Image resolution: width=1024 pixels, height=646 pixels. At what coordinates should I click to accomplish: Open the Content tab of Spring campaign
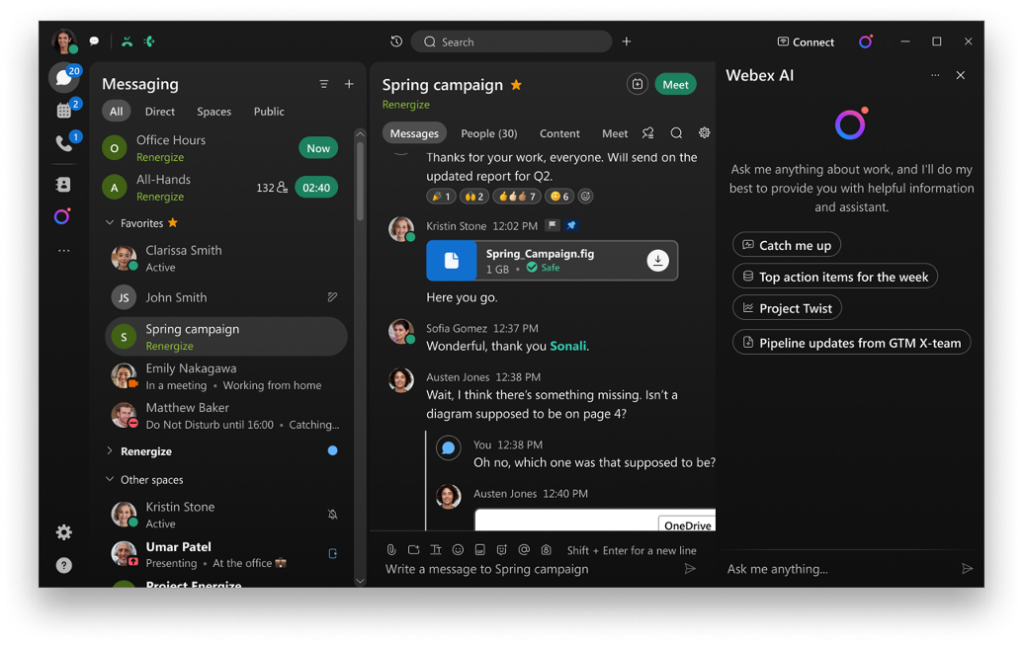[559, 132]
